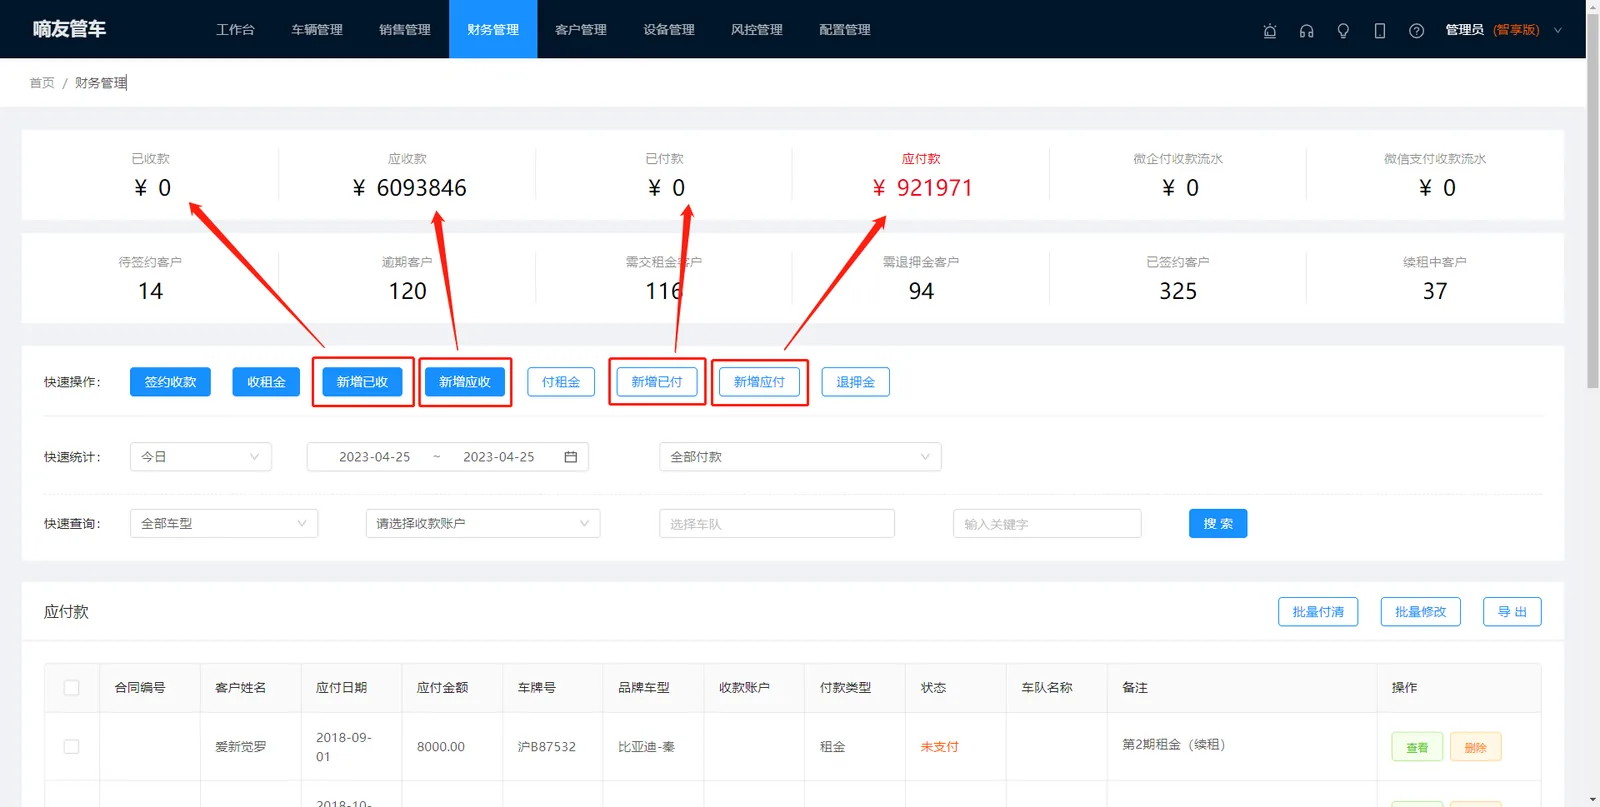
Task: Open the 风控管理 menu
Action: coord(757,30)
